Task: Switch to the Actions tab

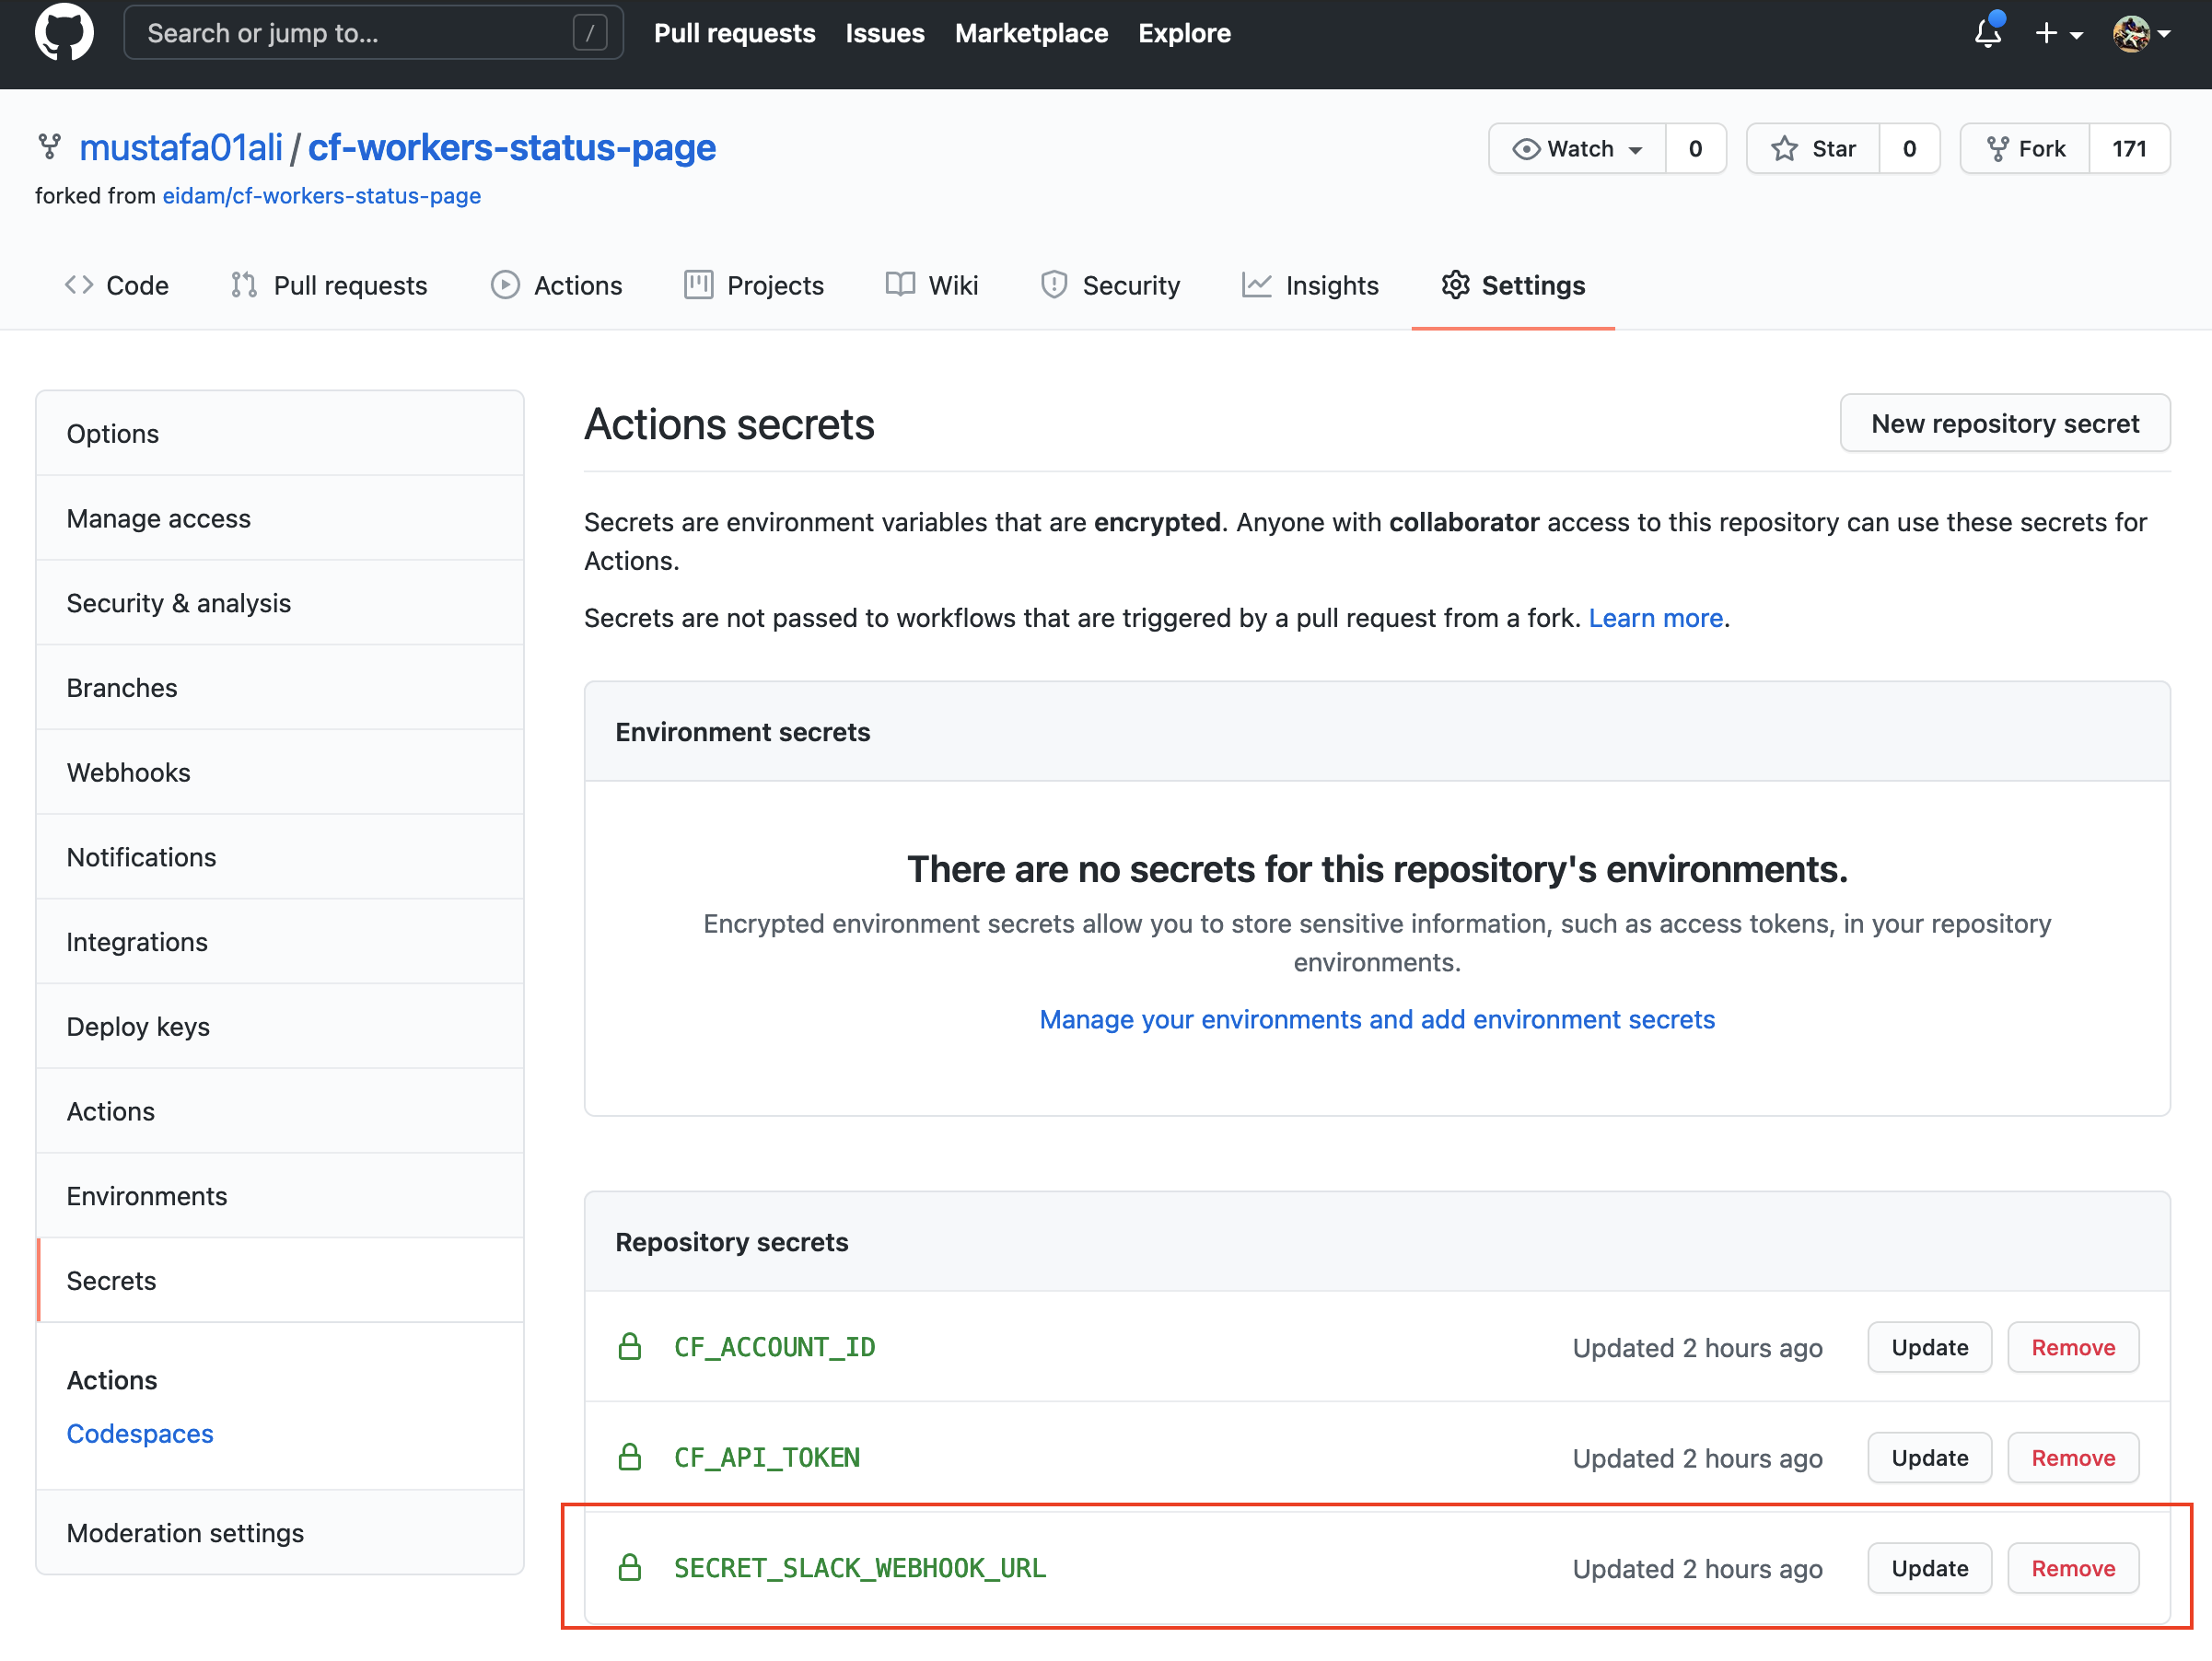Action: click(x=557, y=286)
